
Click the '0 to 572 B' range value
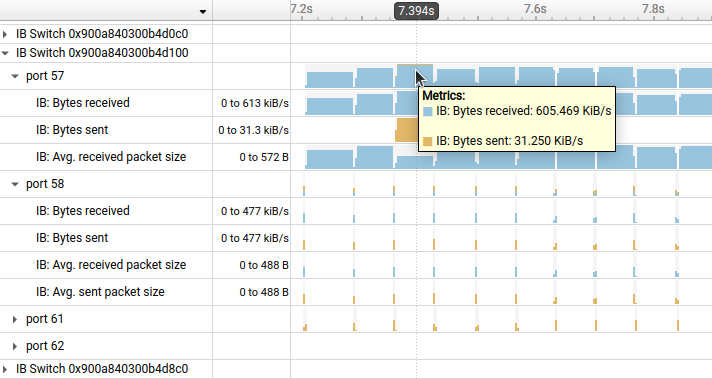264,158
